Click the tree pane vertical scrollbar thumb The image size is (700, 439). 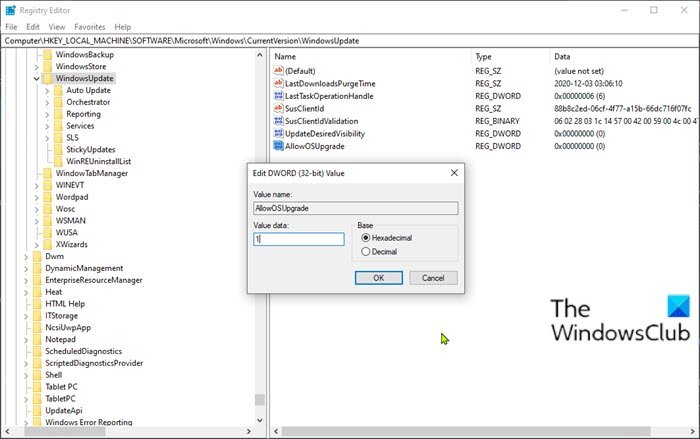point(259,399)
